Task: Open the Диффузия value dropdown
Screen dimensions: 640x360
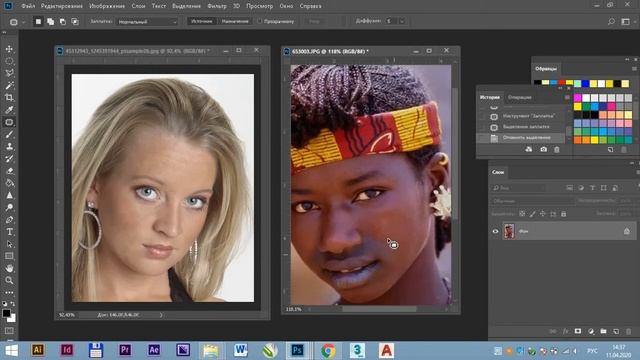Action: pyautogui.click(x=402, y=21)
